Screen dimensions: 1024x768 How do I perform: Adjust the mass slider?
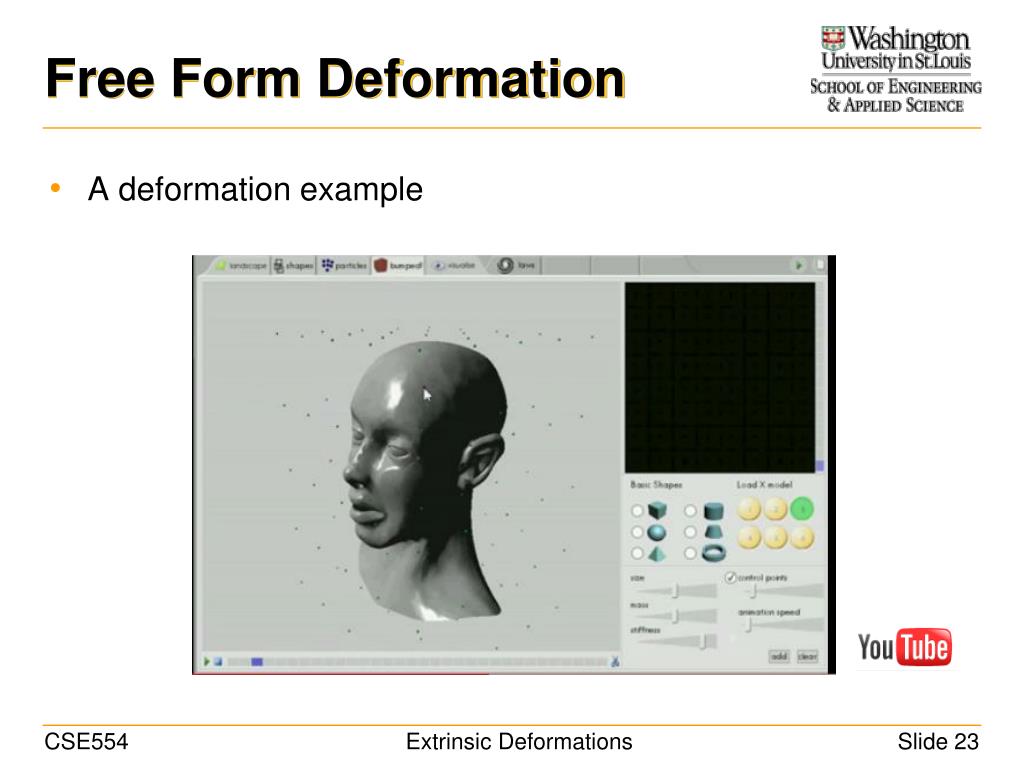(x=674, y=615)
